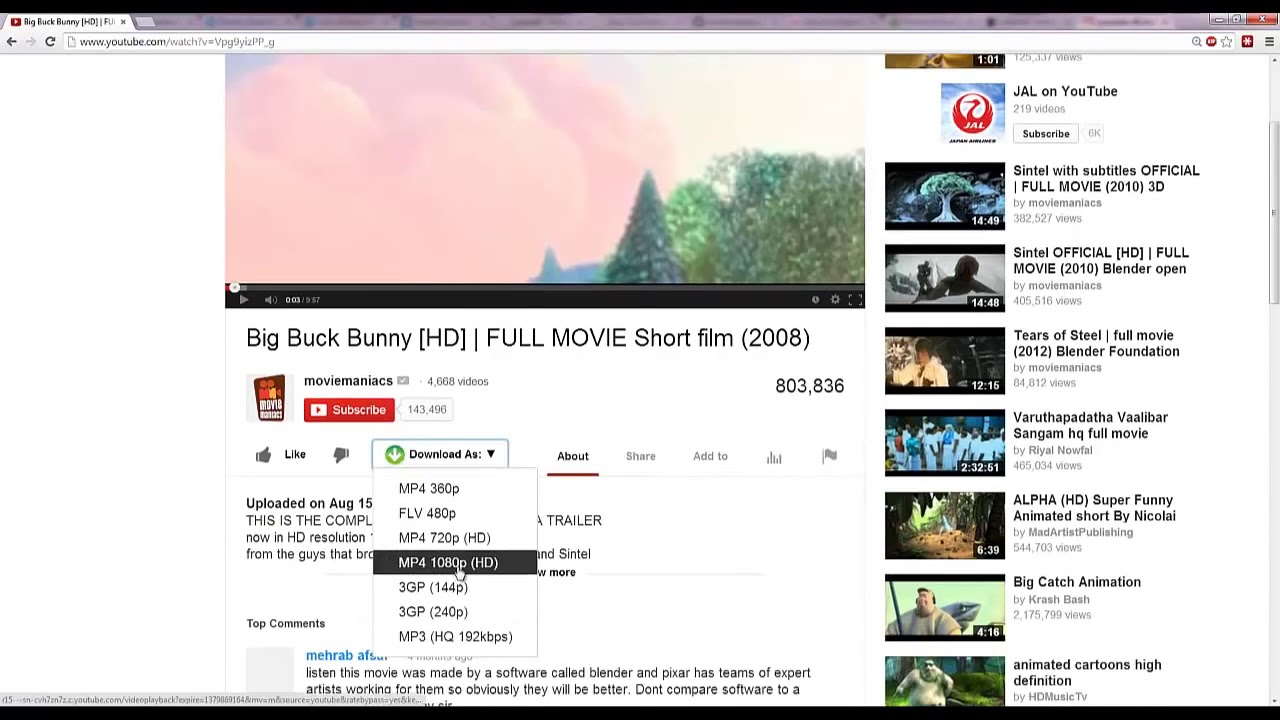Open the browser zoom magnifier icon
Viewport: 1280px width, 720px height.
pyautogui.click(x=1196, y=42)
